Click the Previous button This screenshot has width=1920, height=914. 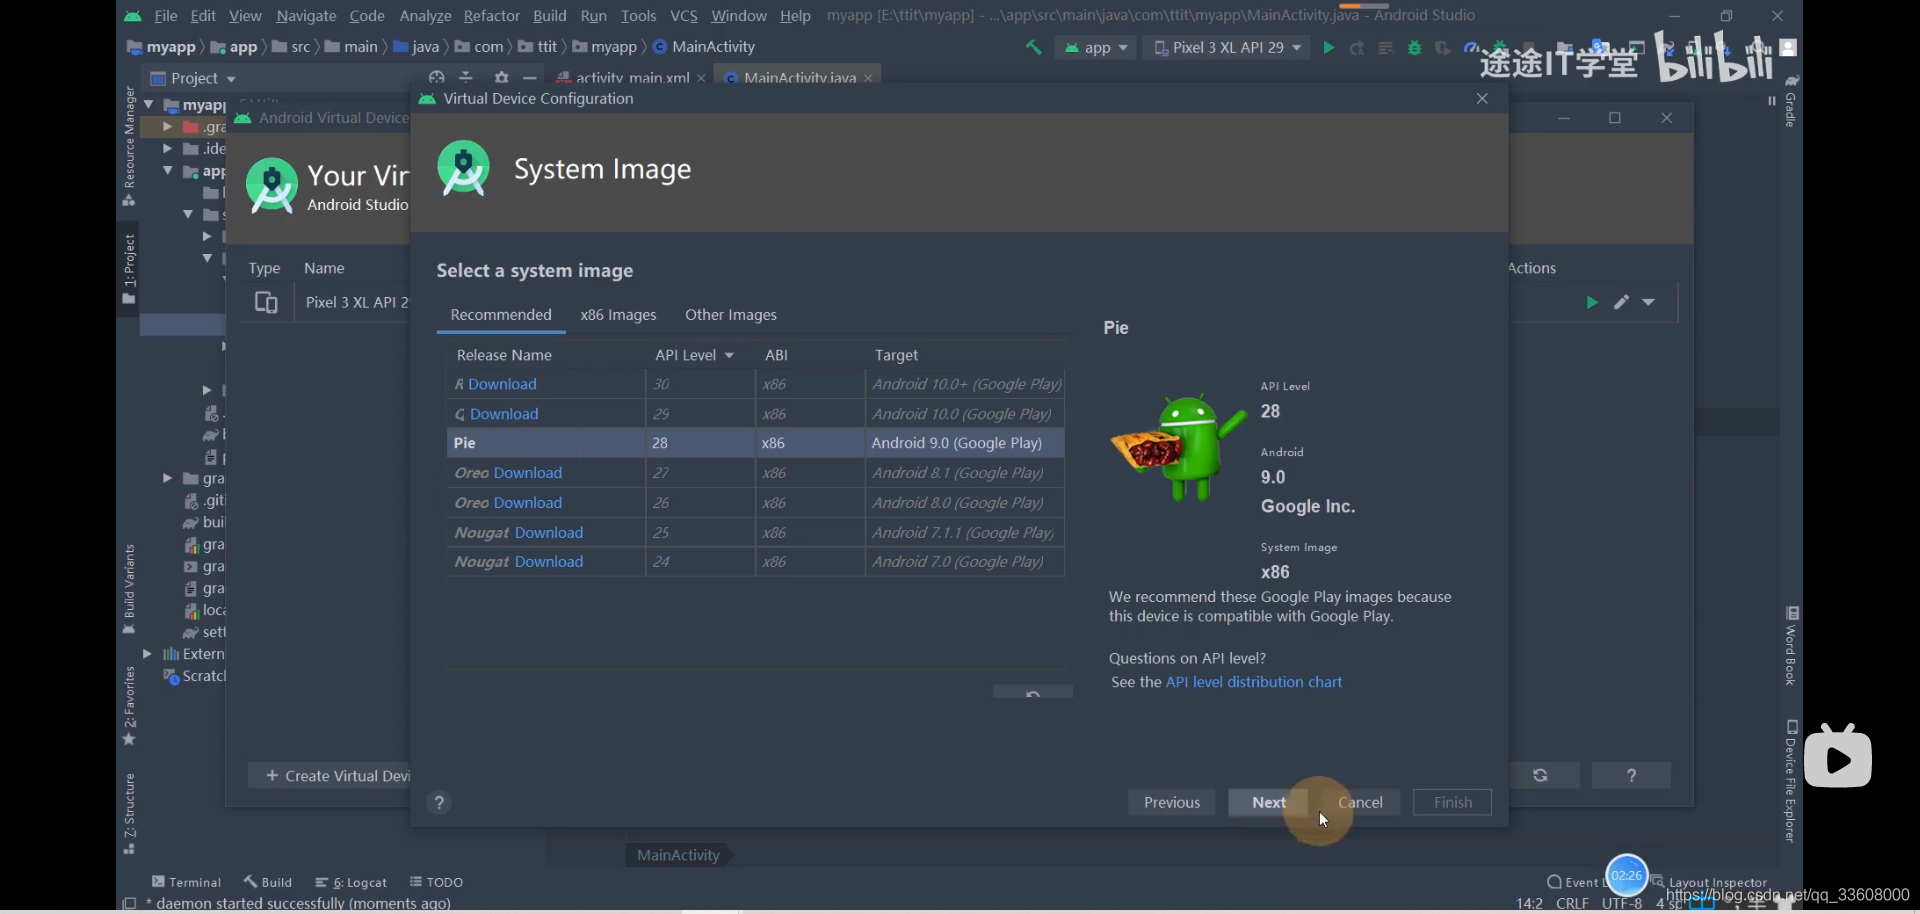point(1172,802)
